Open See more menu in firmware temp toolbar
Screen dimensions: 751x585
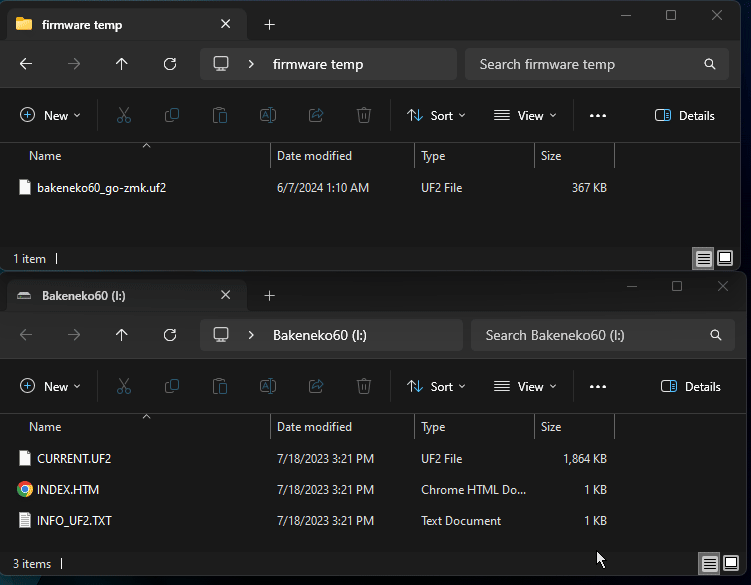click(x=598, y=115)
